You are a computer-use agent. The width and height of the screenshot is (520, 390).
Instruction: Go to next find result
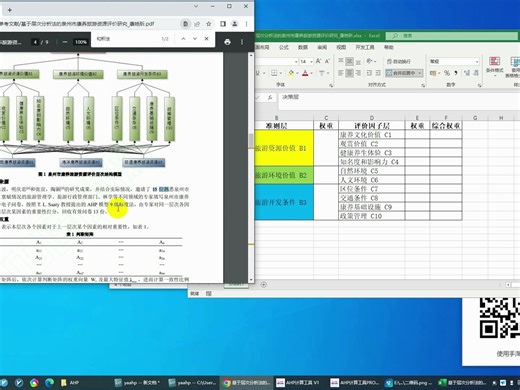click(x=195, y=39)
